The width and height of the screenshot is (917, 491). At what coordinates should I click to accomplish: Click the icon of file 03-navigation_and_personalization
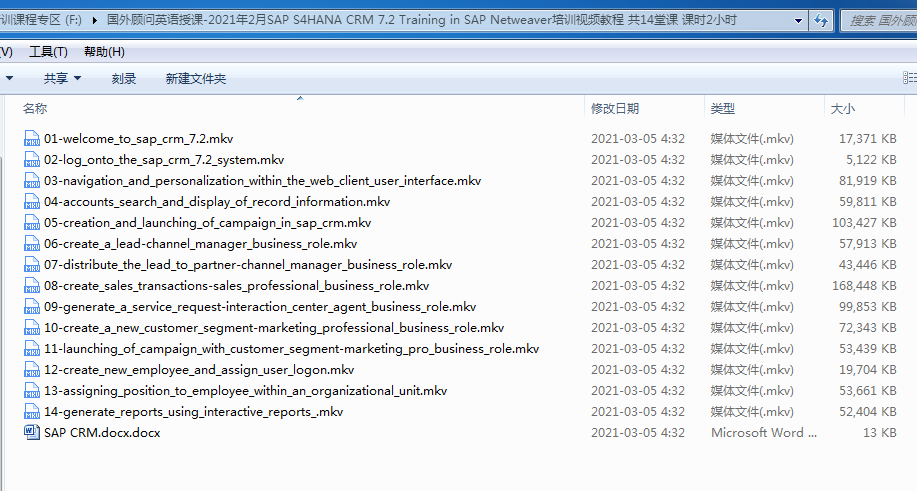pyautogui.click(x=32, y=181)
